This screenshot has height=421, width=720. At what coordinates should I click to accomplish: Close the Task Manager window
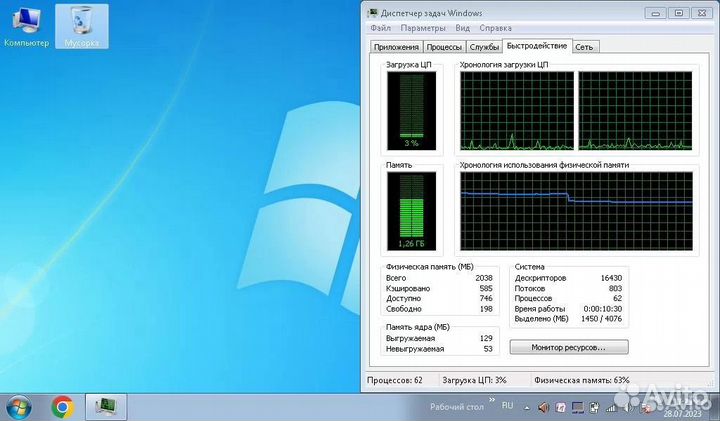pos(703,13)
